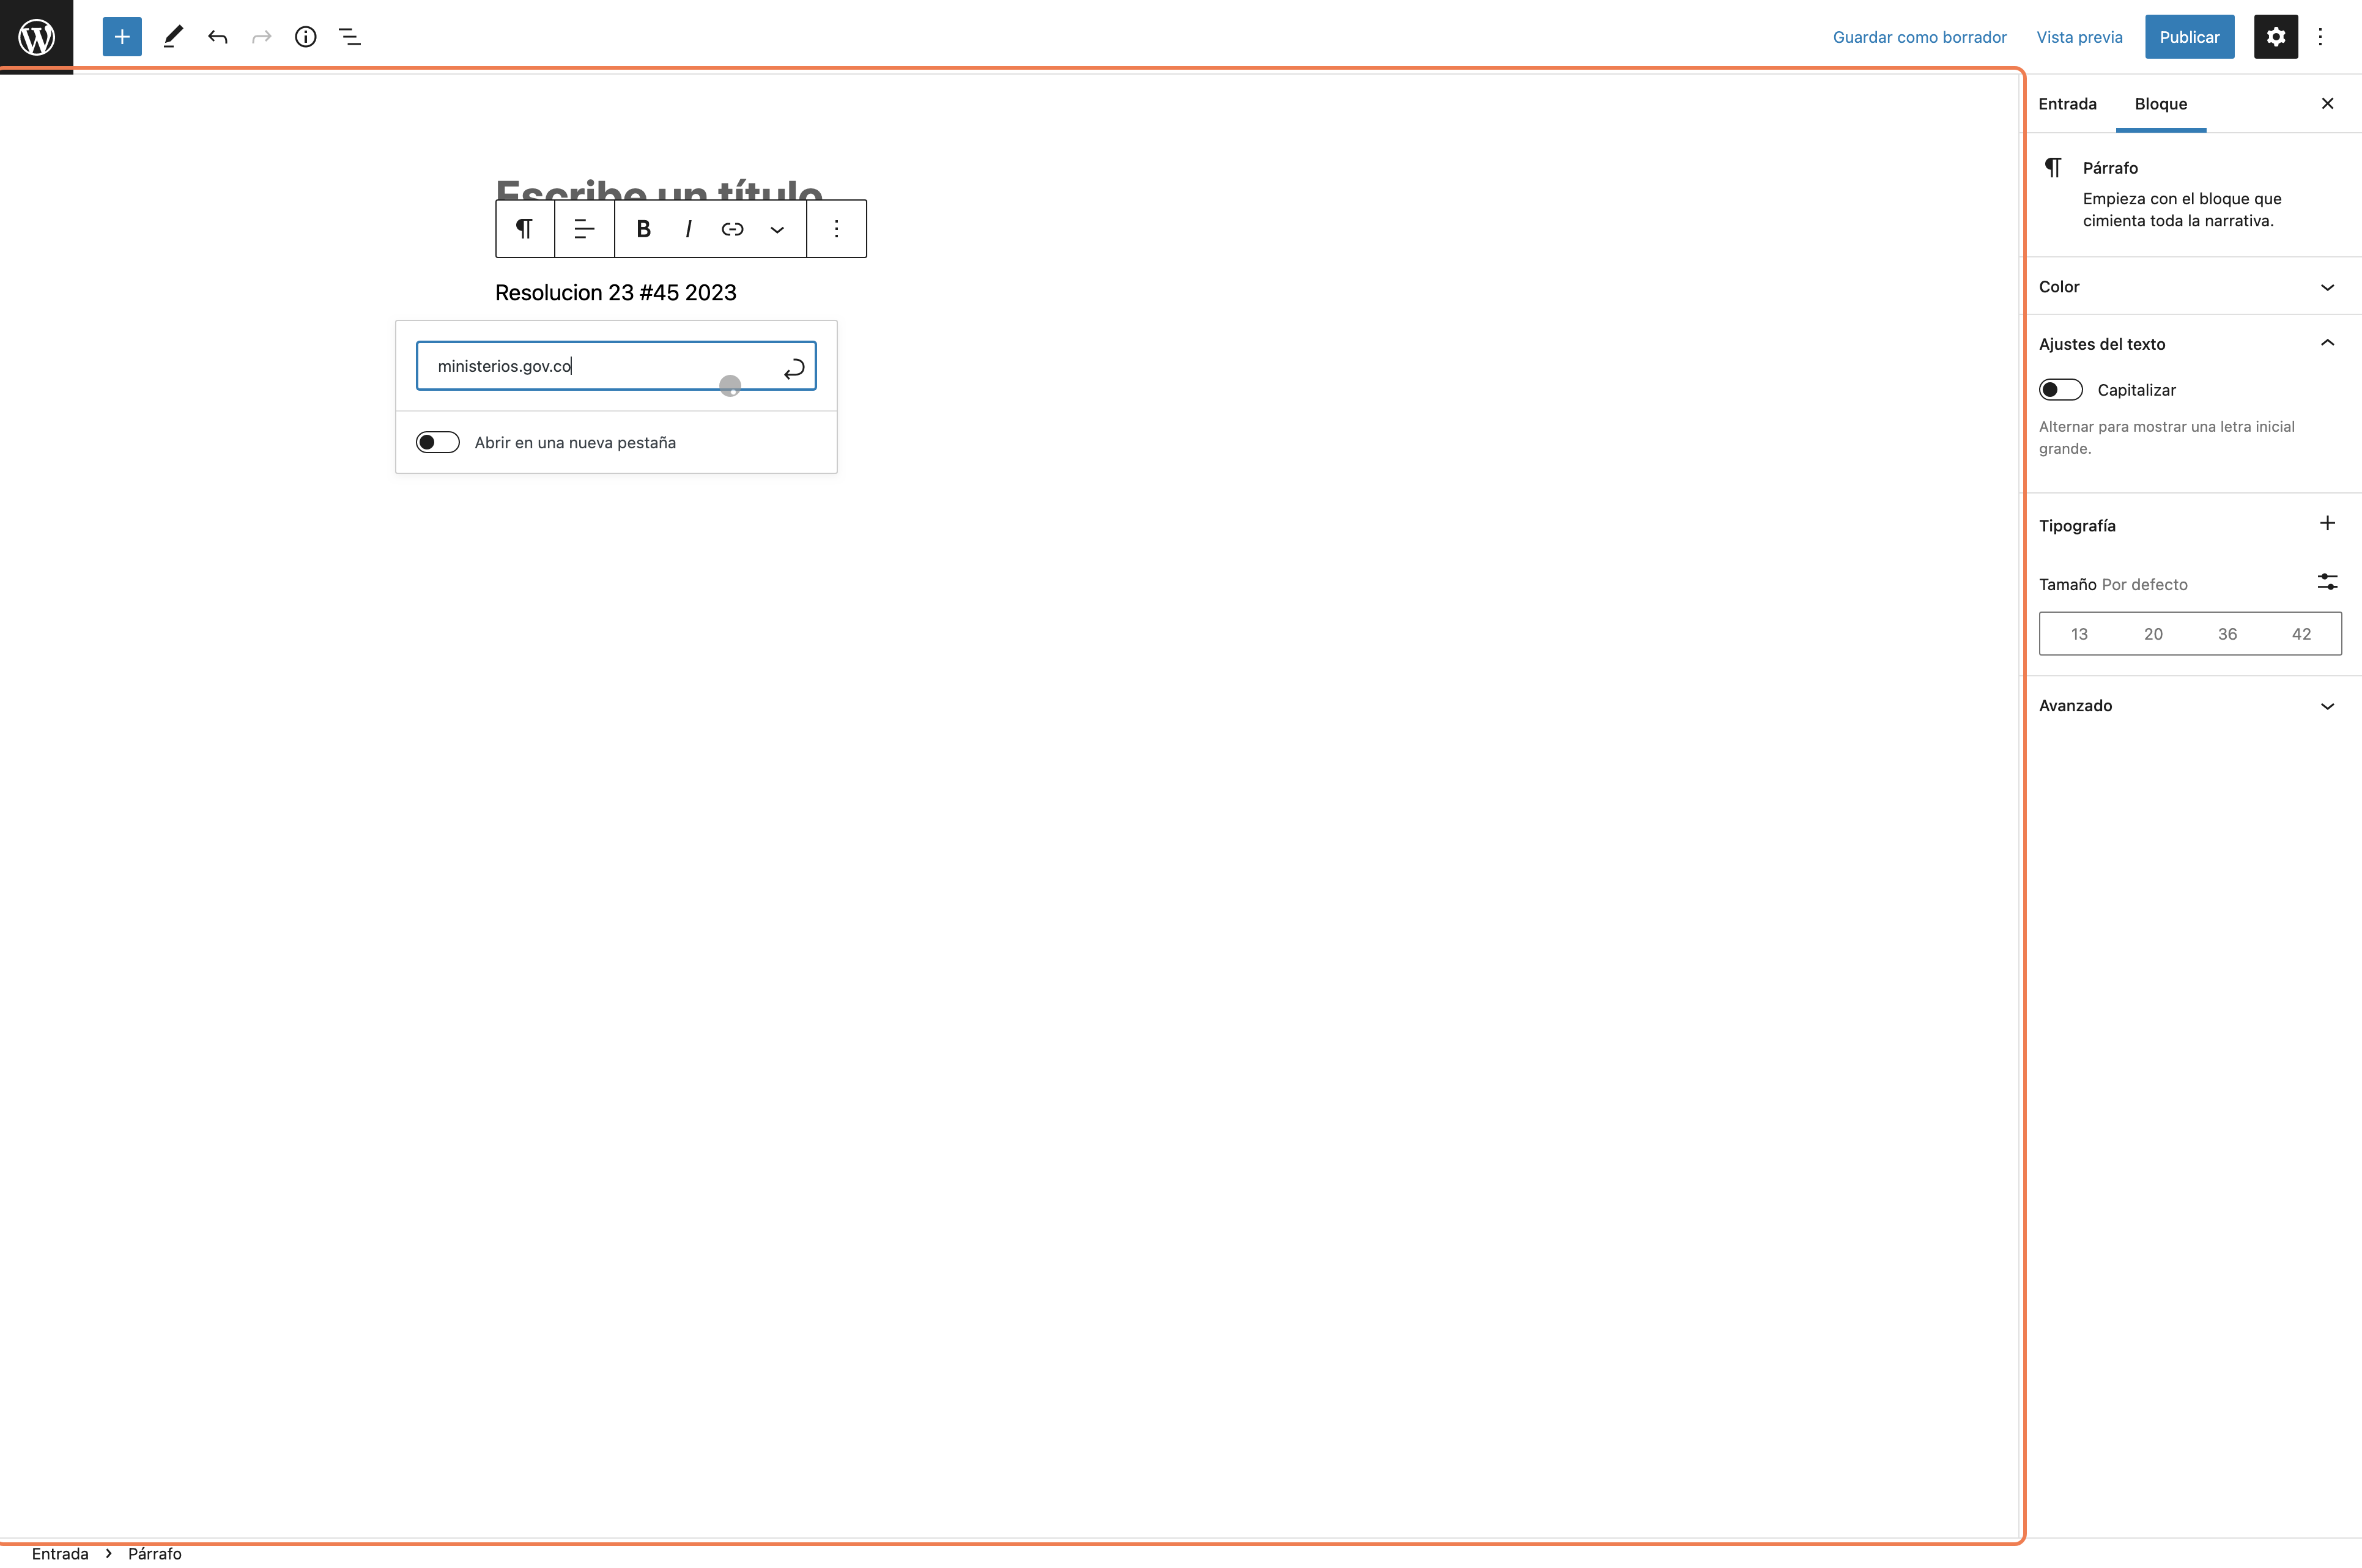
Task: Toggle italic formatting
Action: point(688,229)
